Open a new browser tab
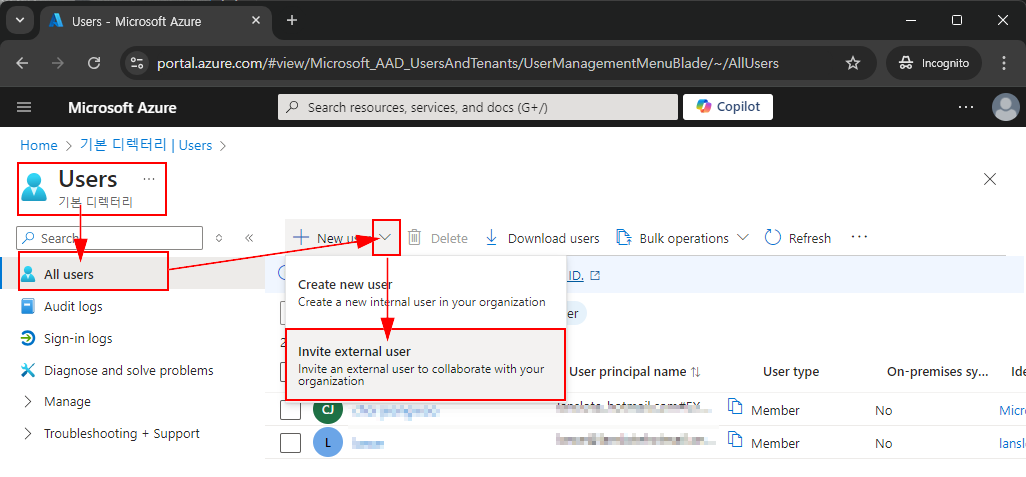 tap(292, 20)
